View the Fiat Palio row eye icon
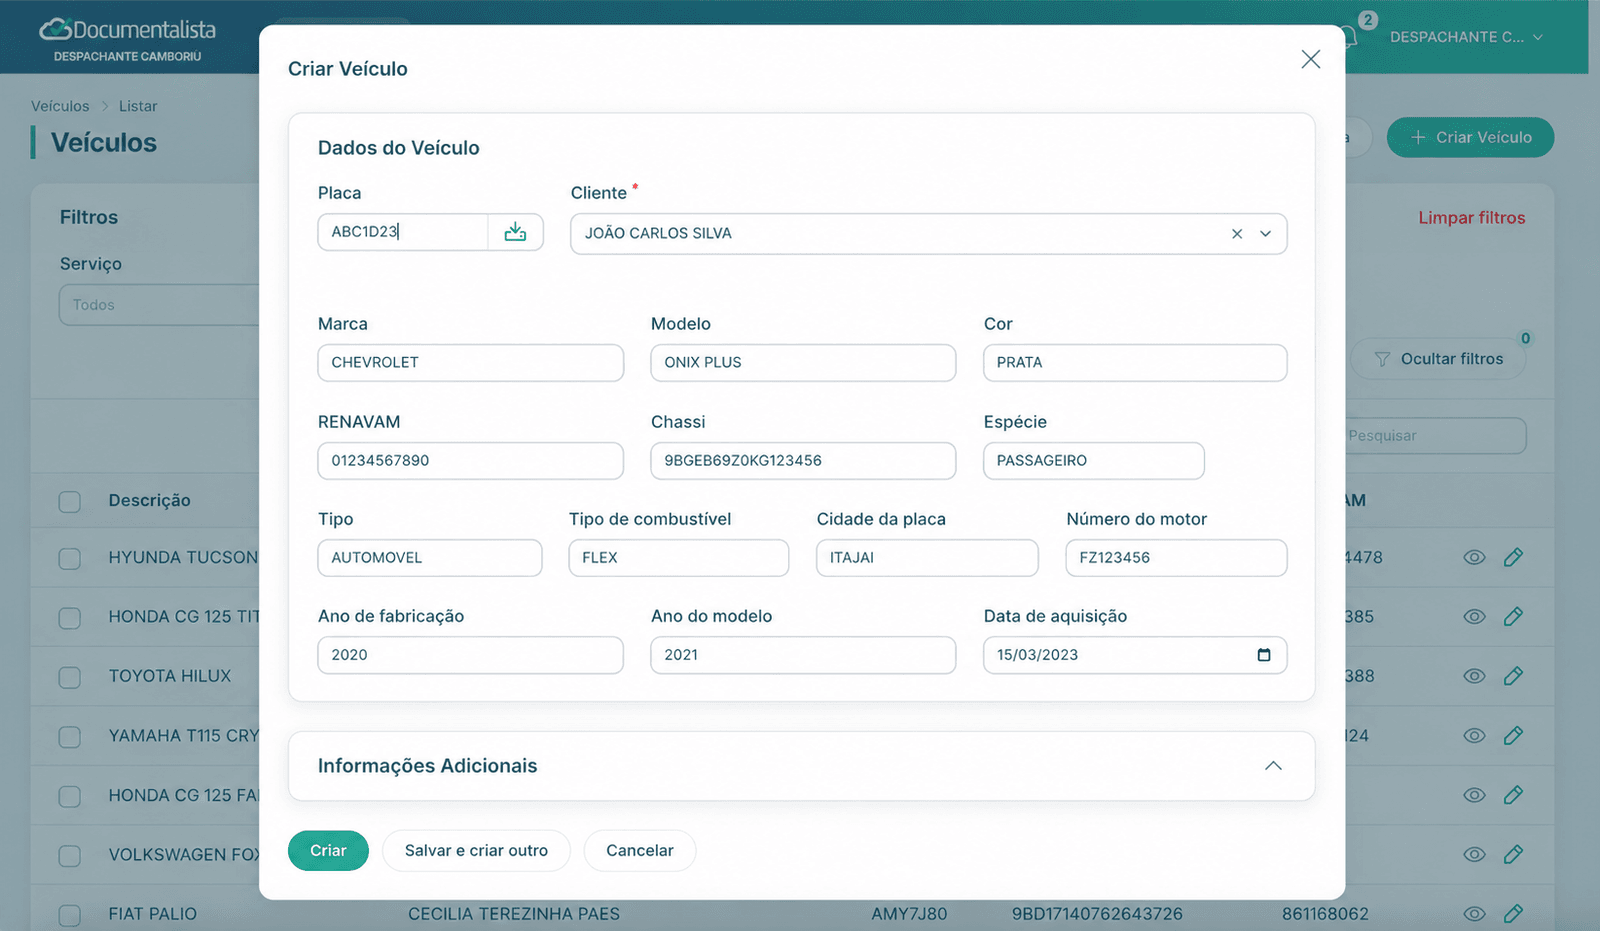The width and height of the screenshot is (1600, 931). 1474,914
